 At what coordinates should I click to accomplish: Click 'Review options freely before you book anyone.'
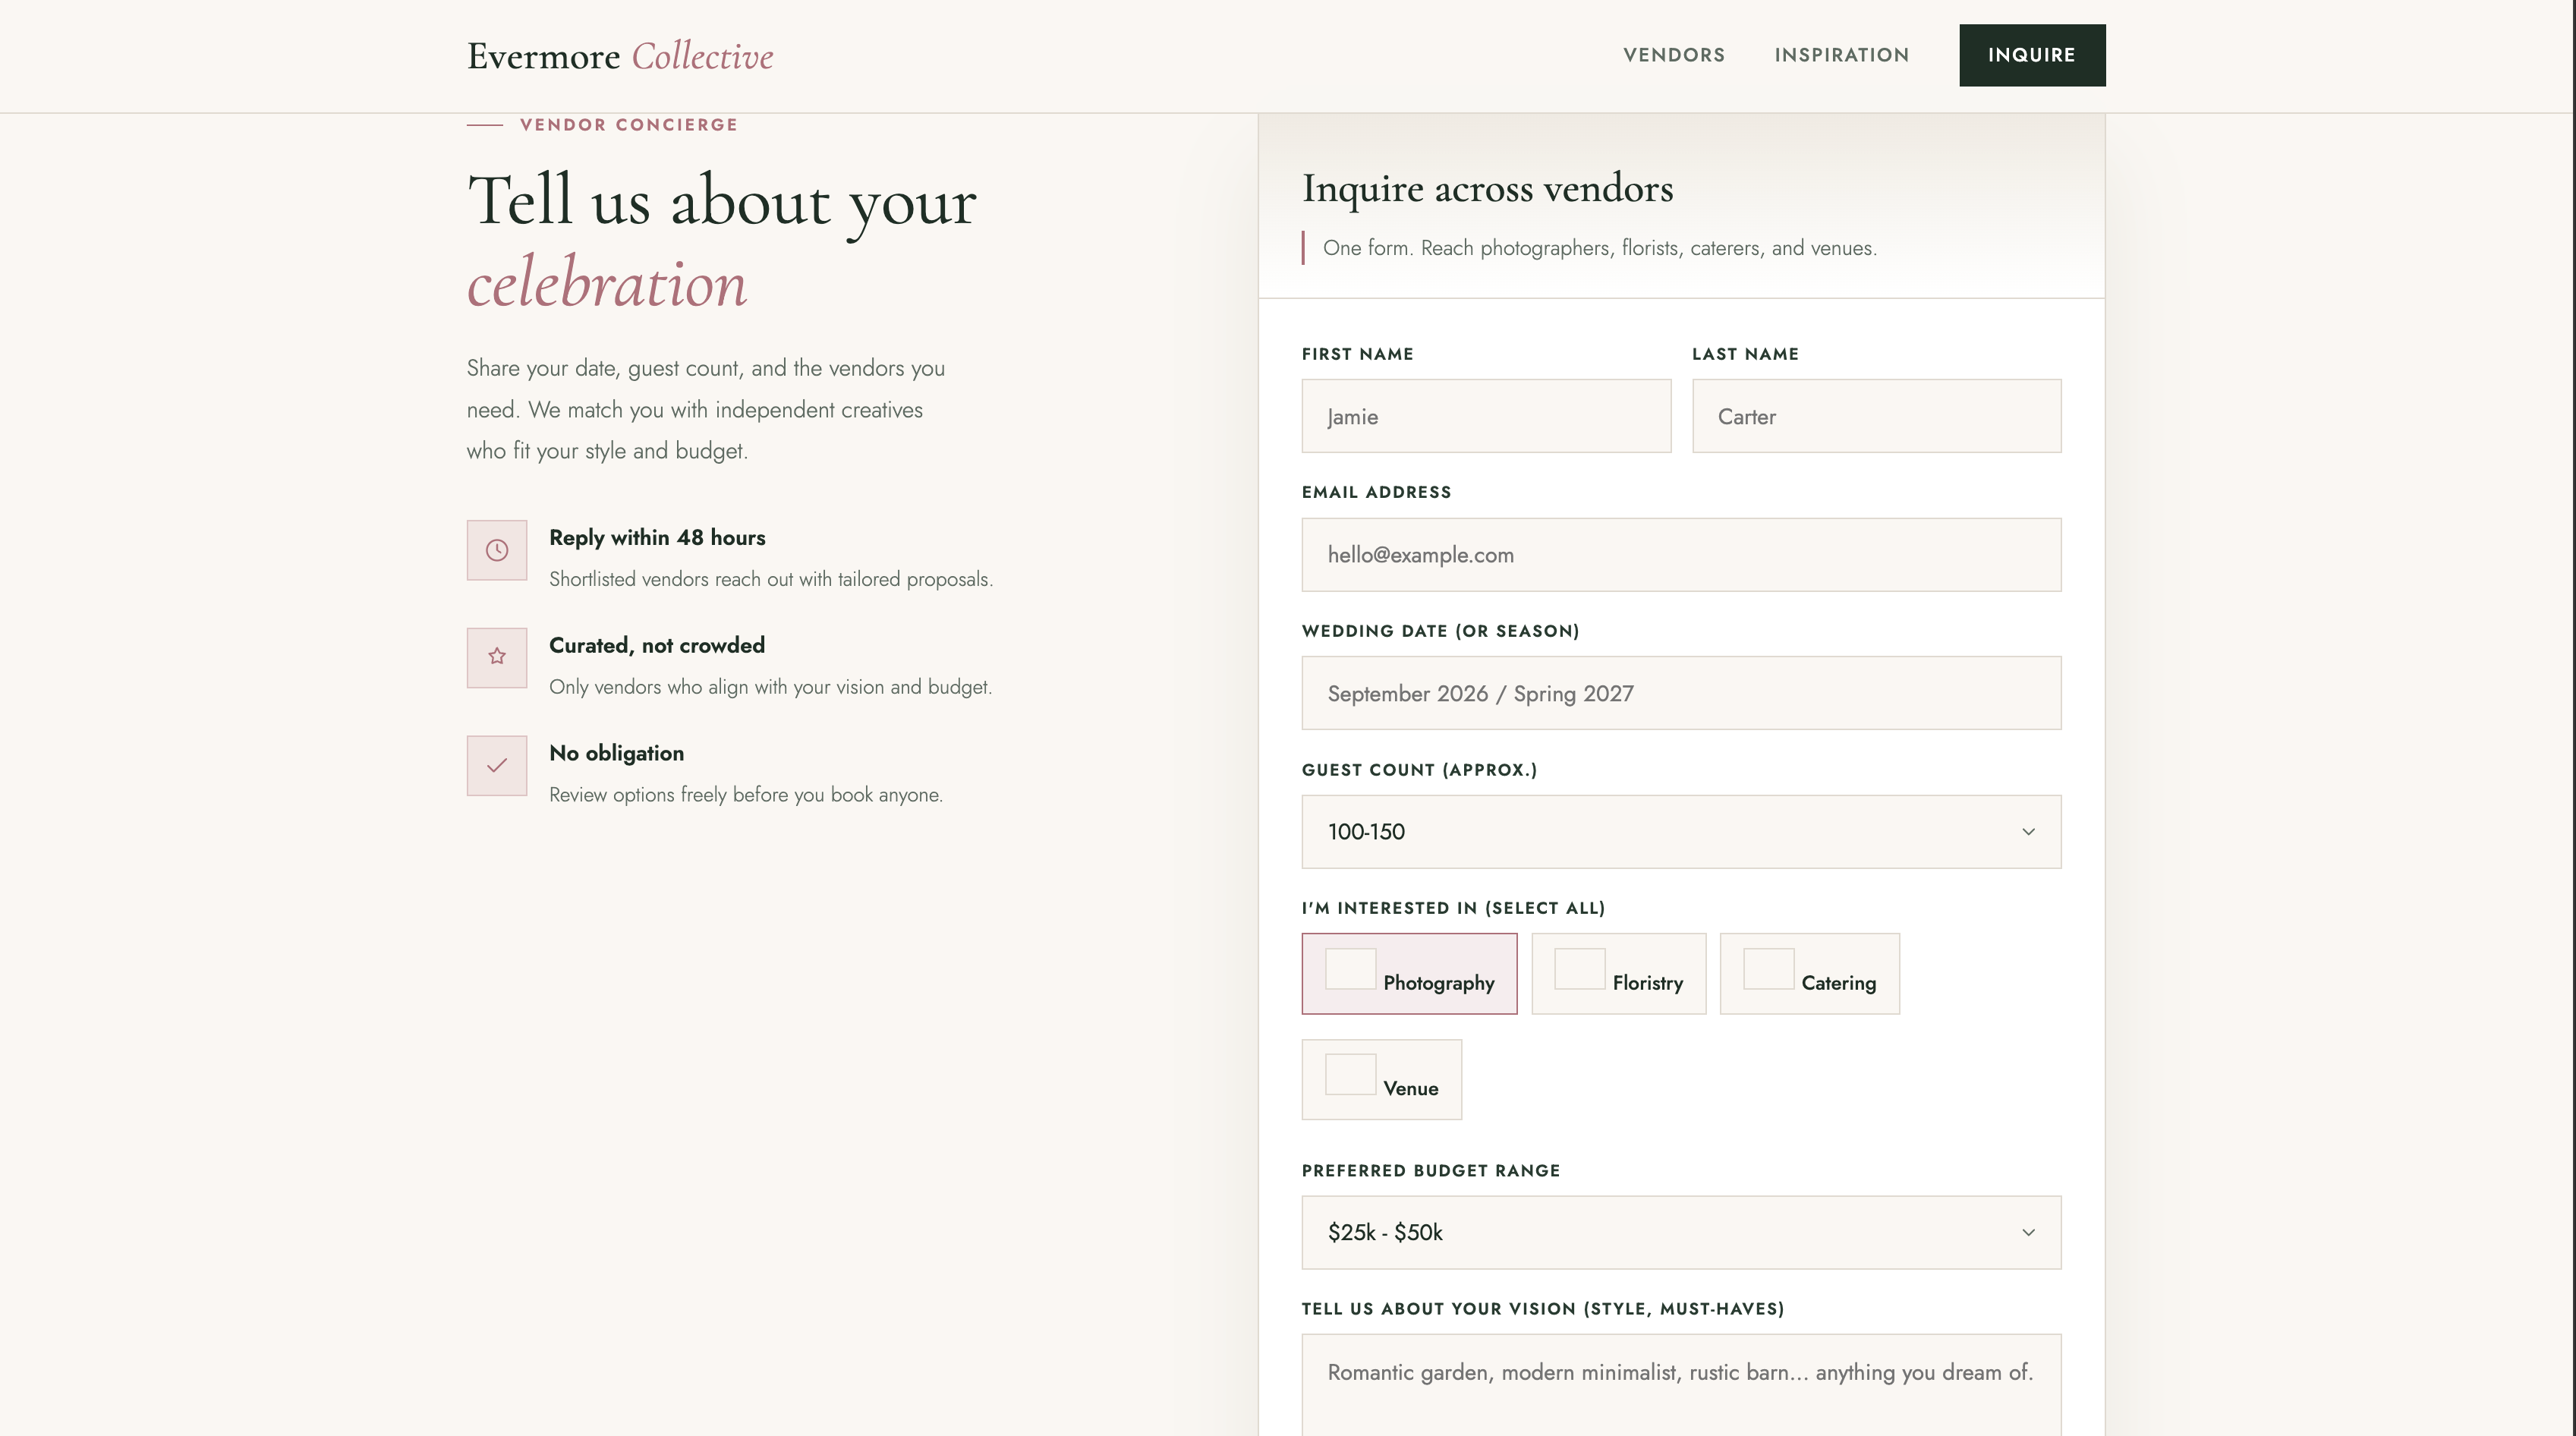(x=746, y=795)
